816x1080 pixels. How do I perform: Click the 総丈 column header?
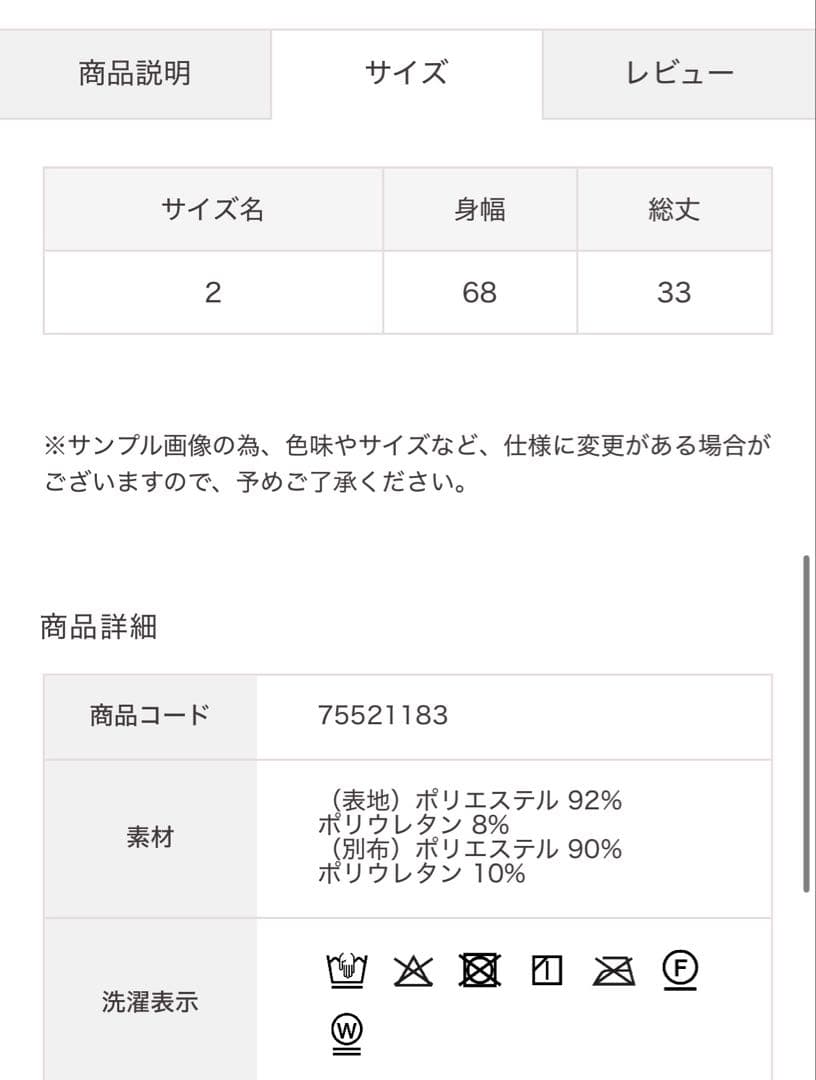[677, 209]
